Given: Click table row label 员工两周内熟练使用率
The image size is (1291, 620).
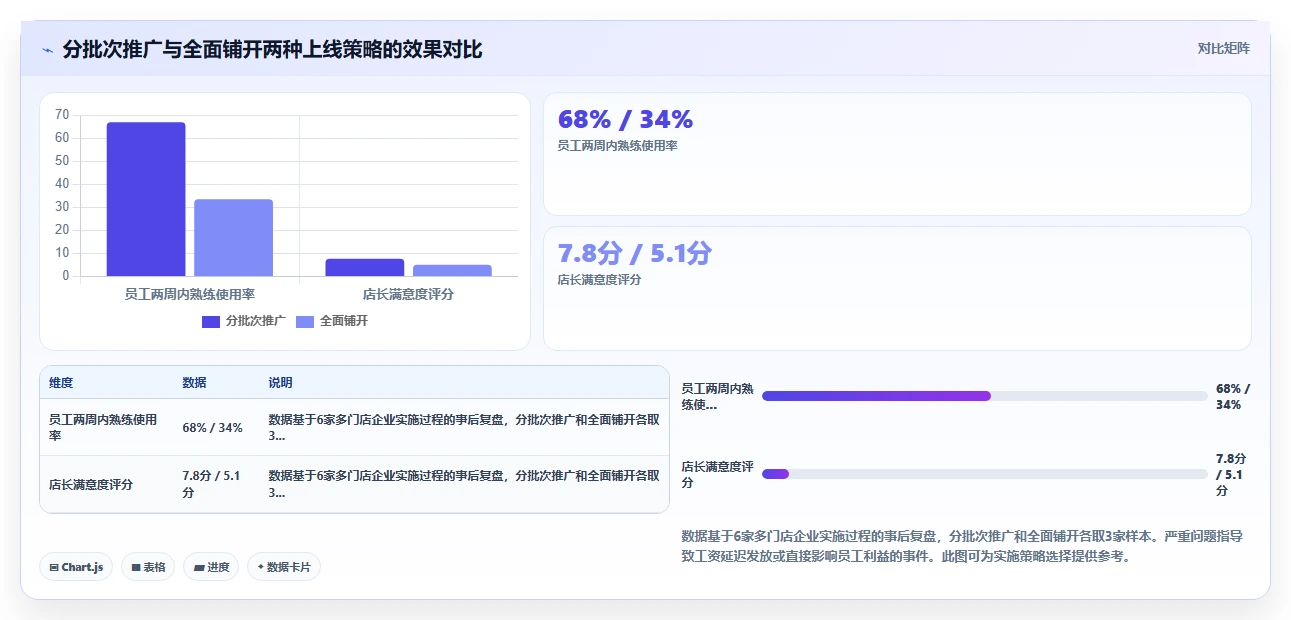Looking at the screenshot, I should click(x=103, y=428).
